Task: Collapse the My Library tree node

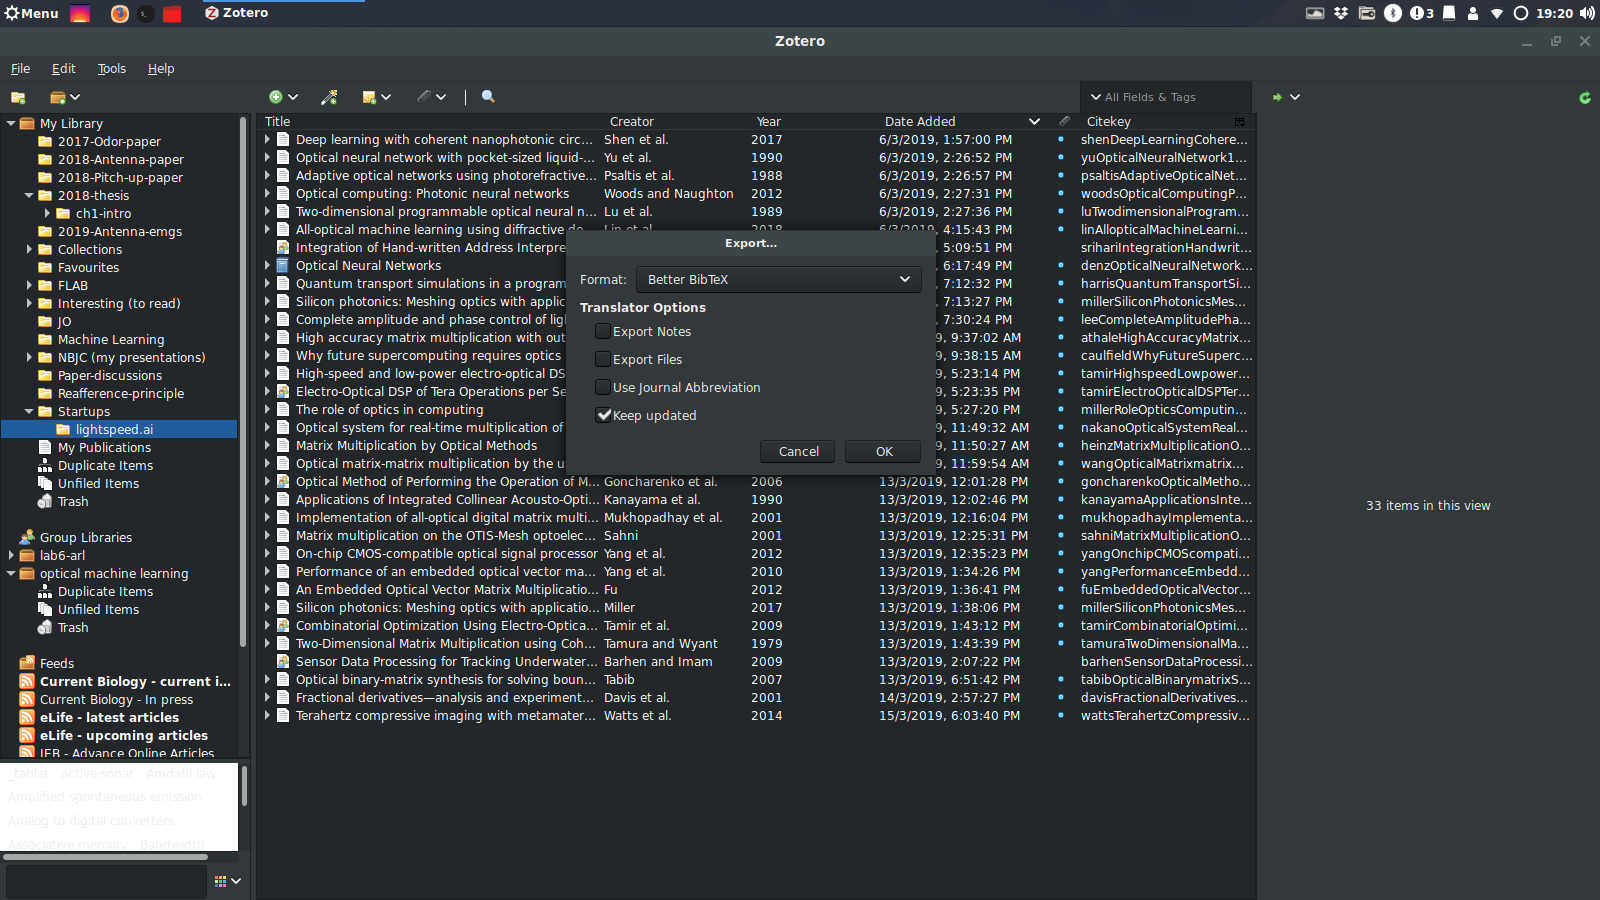Action: tap(11, 124)
